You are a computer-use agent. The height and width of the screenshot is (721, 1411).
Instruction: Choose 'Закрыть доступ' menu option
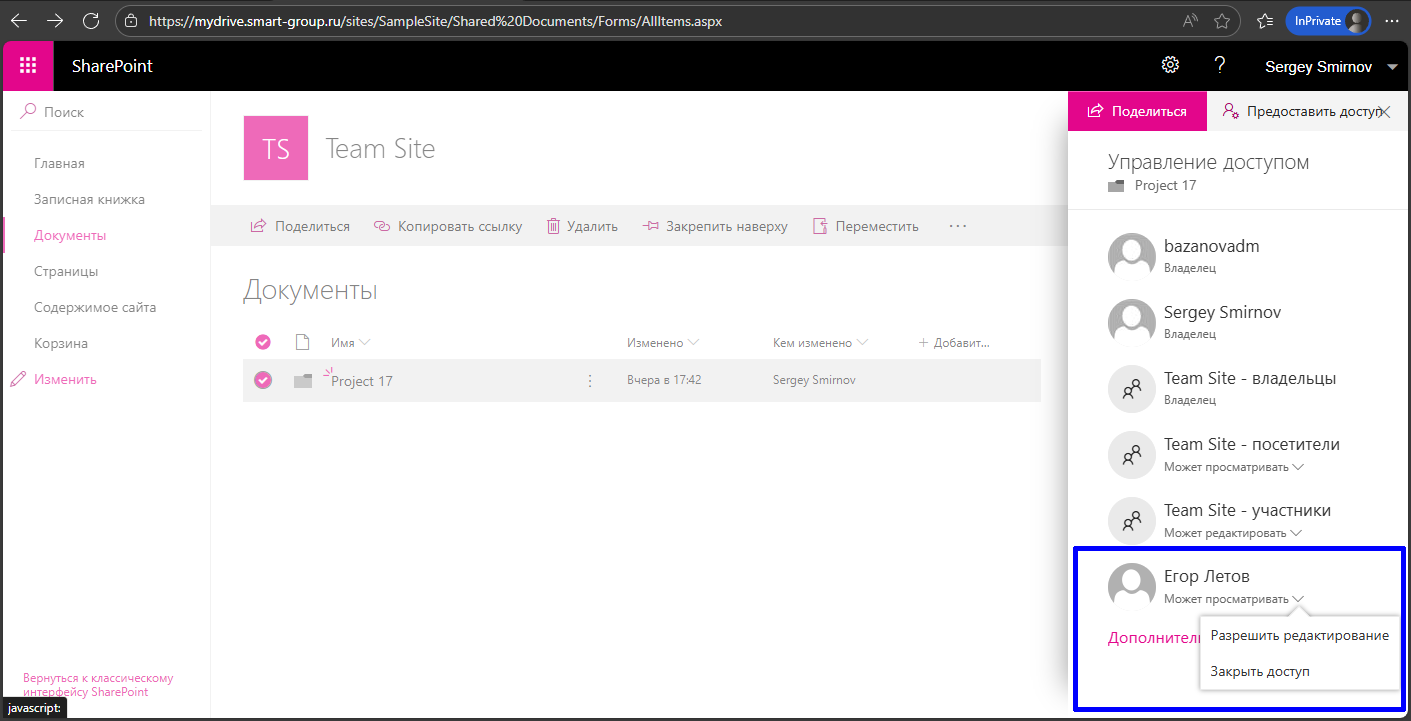tap(1259, 671)
